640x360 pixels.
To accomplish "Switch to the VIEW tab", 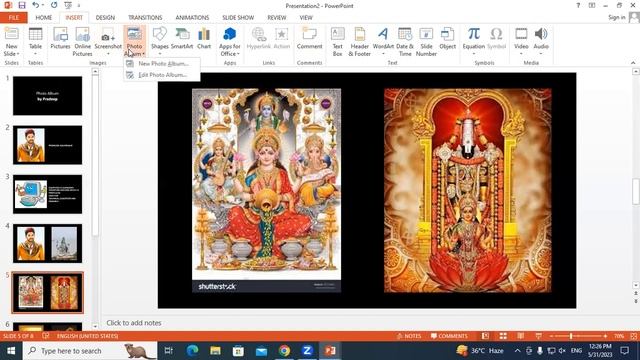I will point(306,18).
